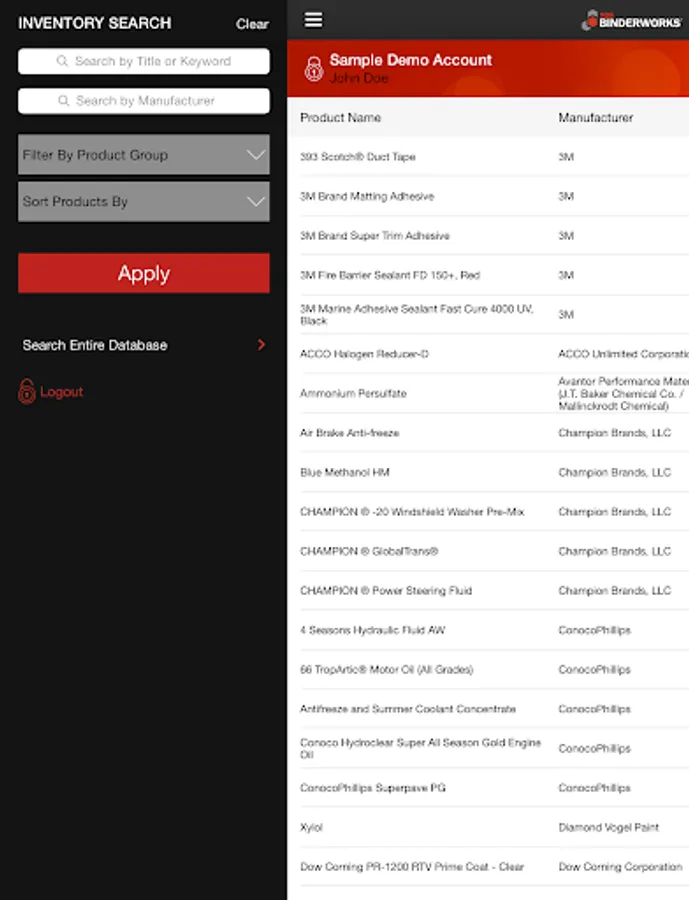
Task: Click the Sample Demo Account title
Action: pos(411,60)
